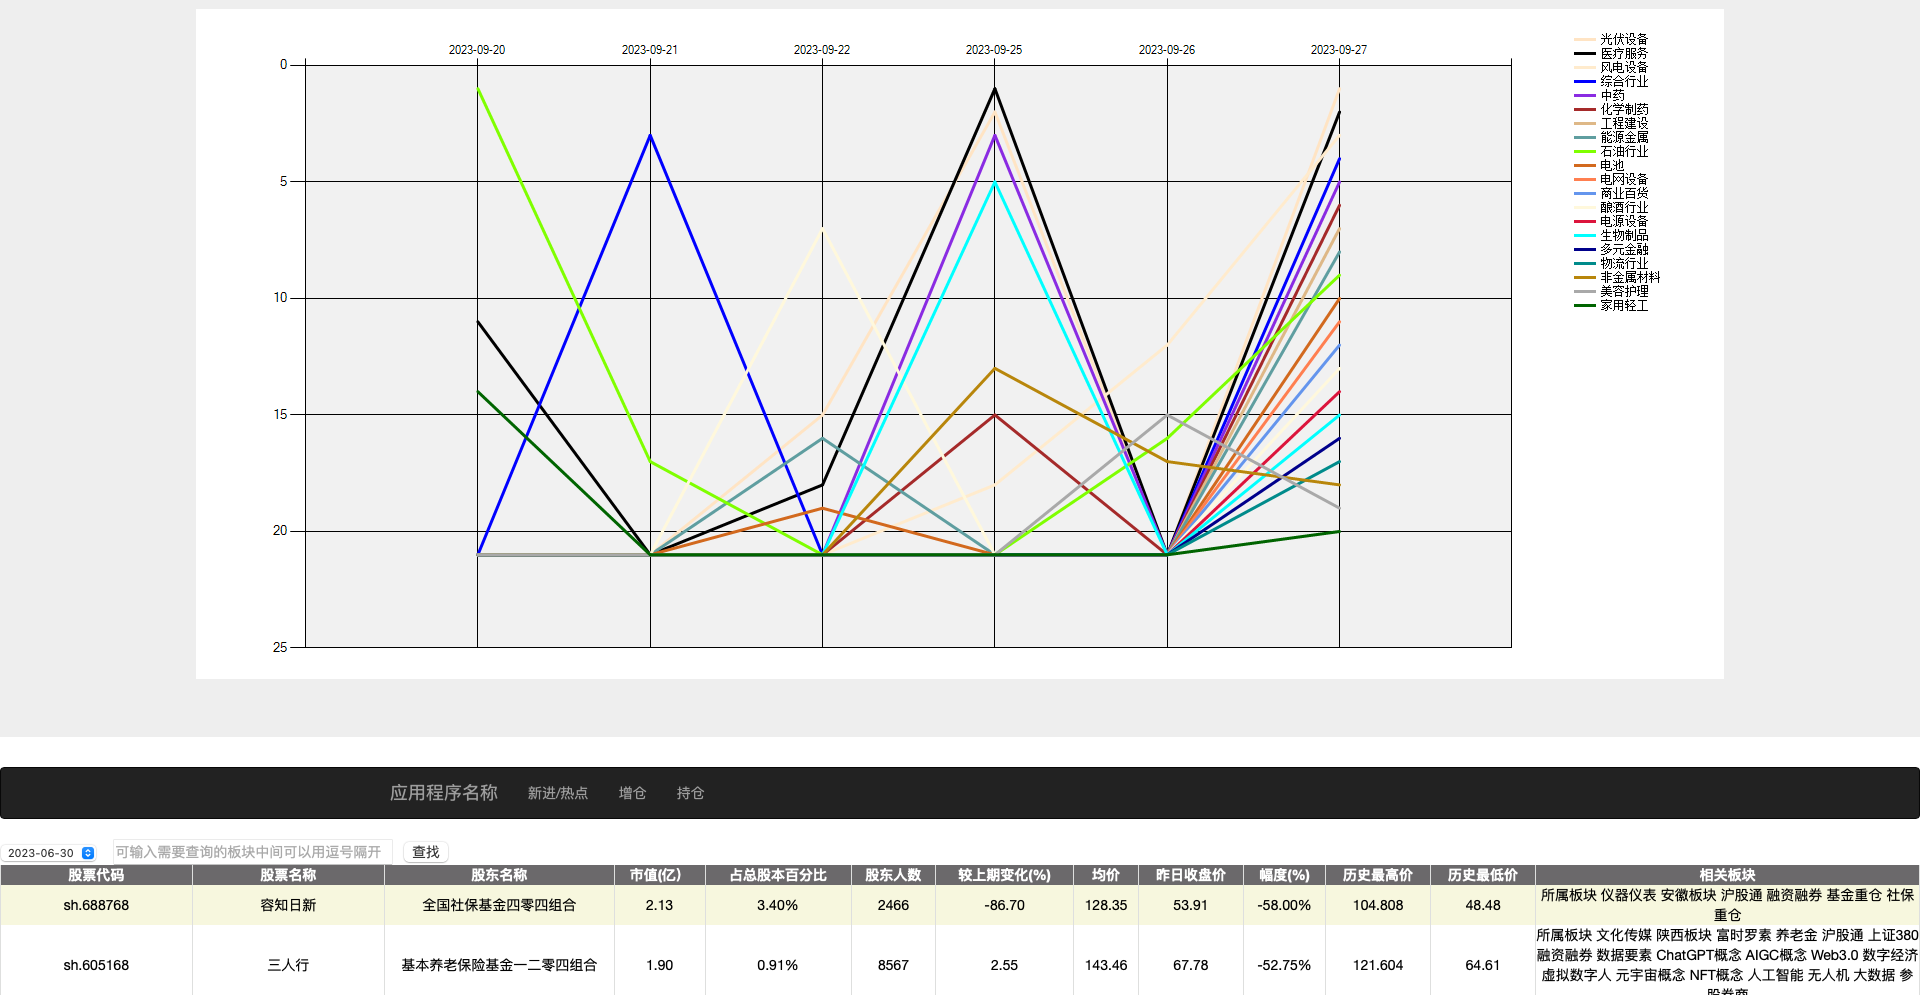The image size is (1920, 995).
Task: Toggle the 医疗服务 legend entry
Action: tap(1611, 53)
